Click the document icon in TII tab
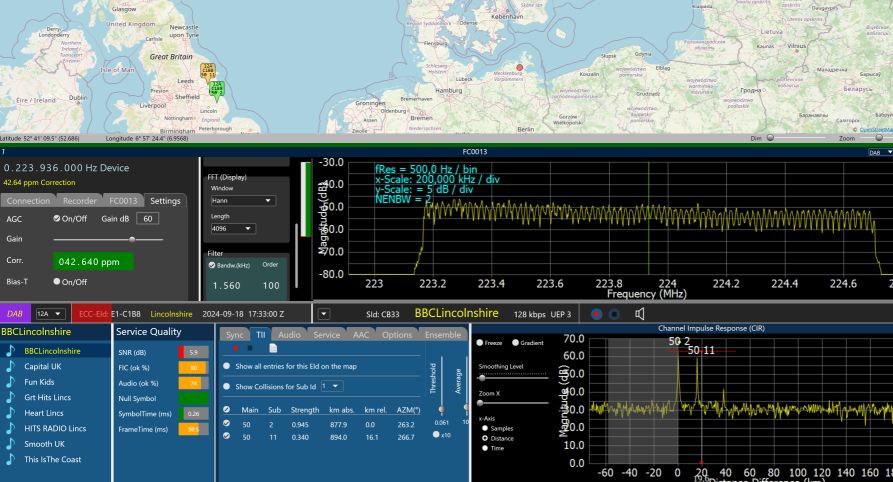Image resolution: width=893 pixels, height=482 pixels. [x=273, y=348]
